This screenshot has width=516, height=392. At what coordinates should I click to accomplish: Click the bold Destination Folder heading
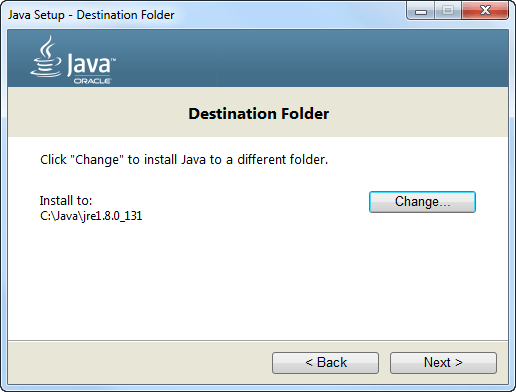point(259,114)
